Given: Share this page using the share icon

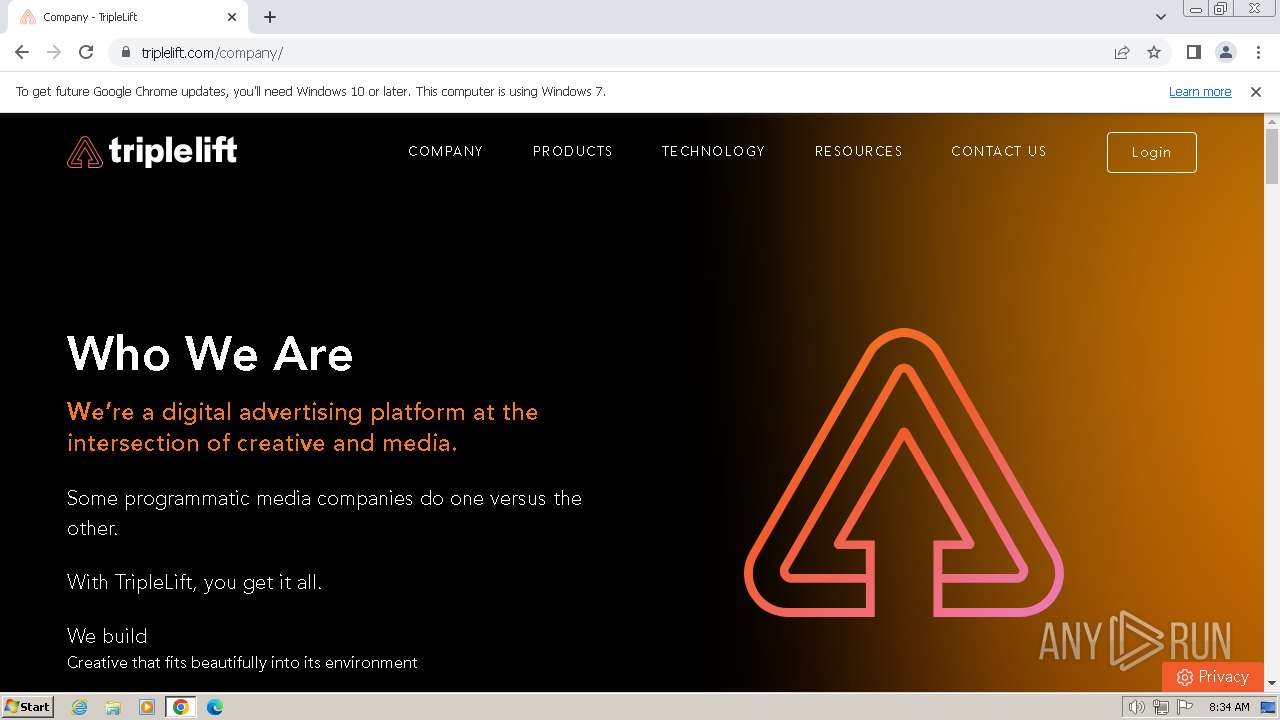Looking at the screenshot, I should pyautogui.click(x=1122, y=52).
